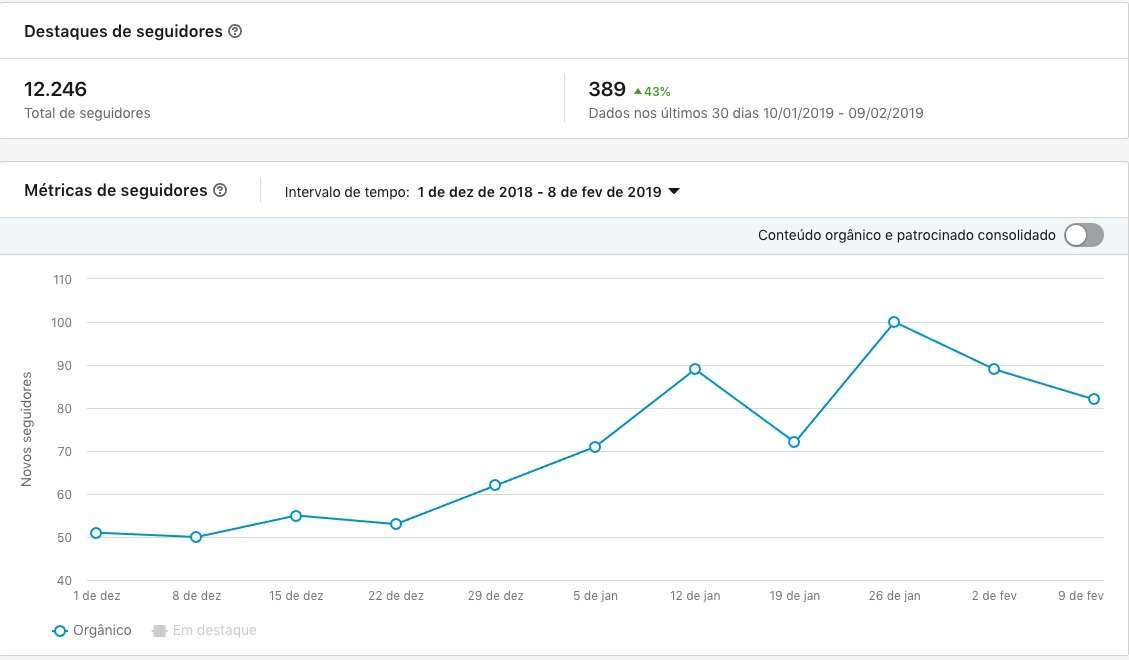Viewport: 1129px width, 660px height.
Task: Click the 12 de jan data point
Action: pos(695,369)
